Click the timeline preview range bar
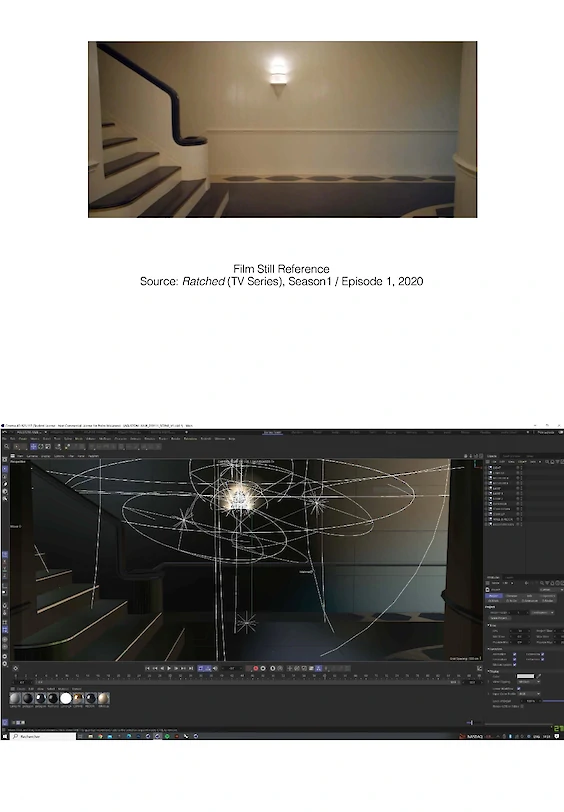Viewport: 564px width, 812px height. coord(249,683)
